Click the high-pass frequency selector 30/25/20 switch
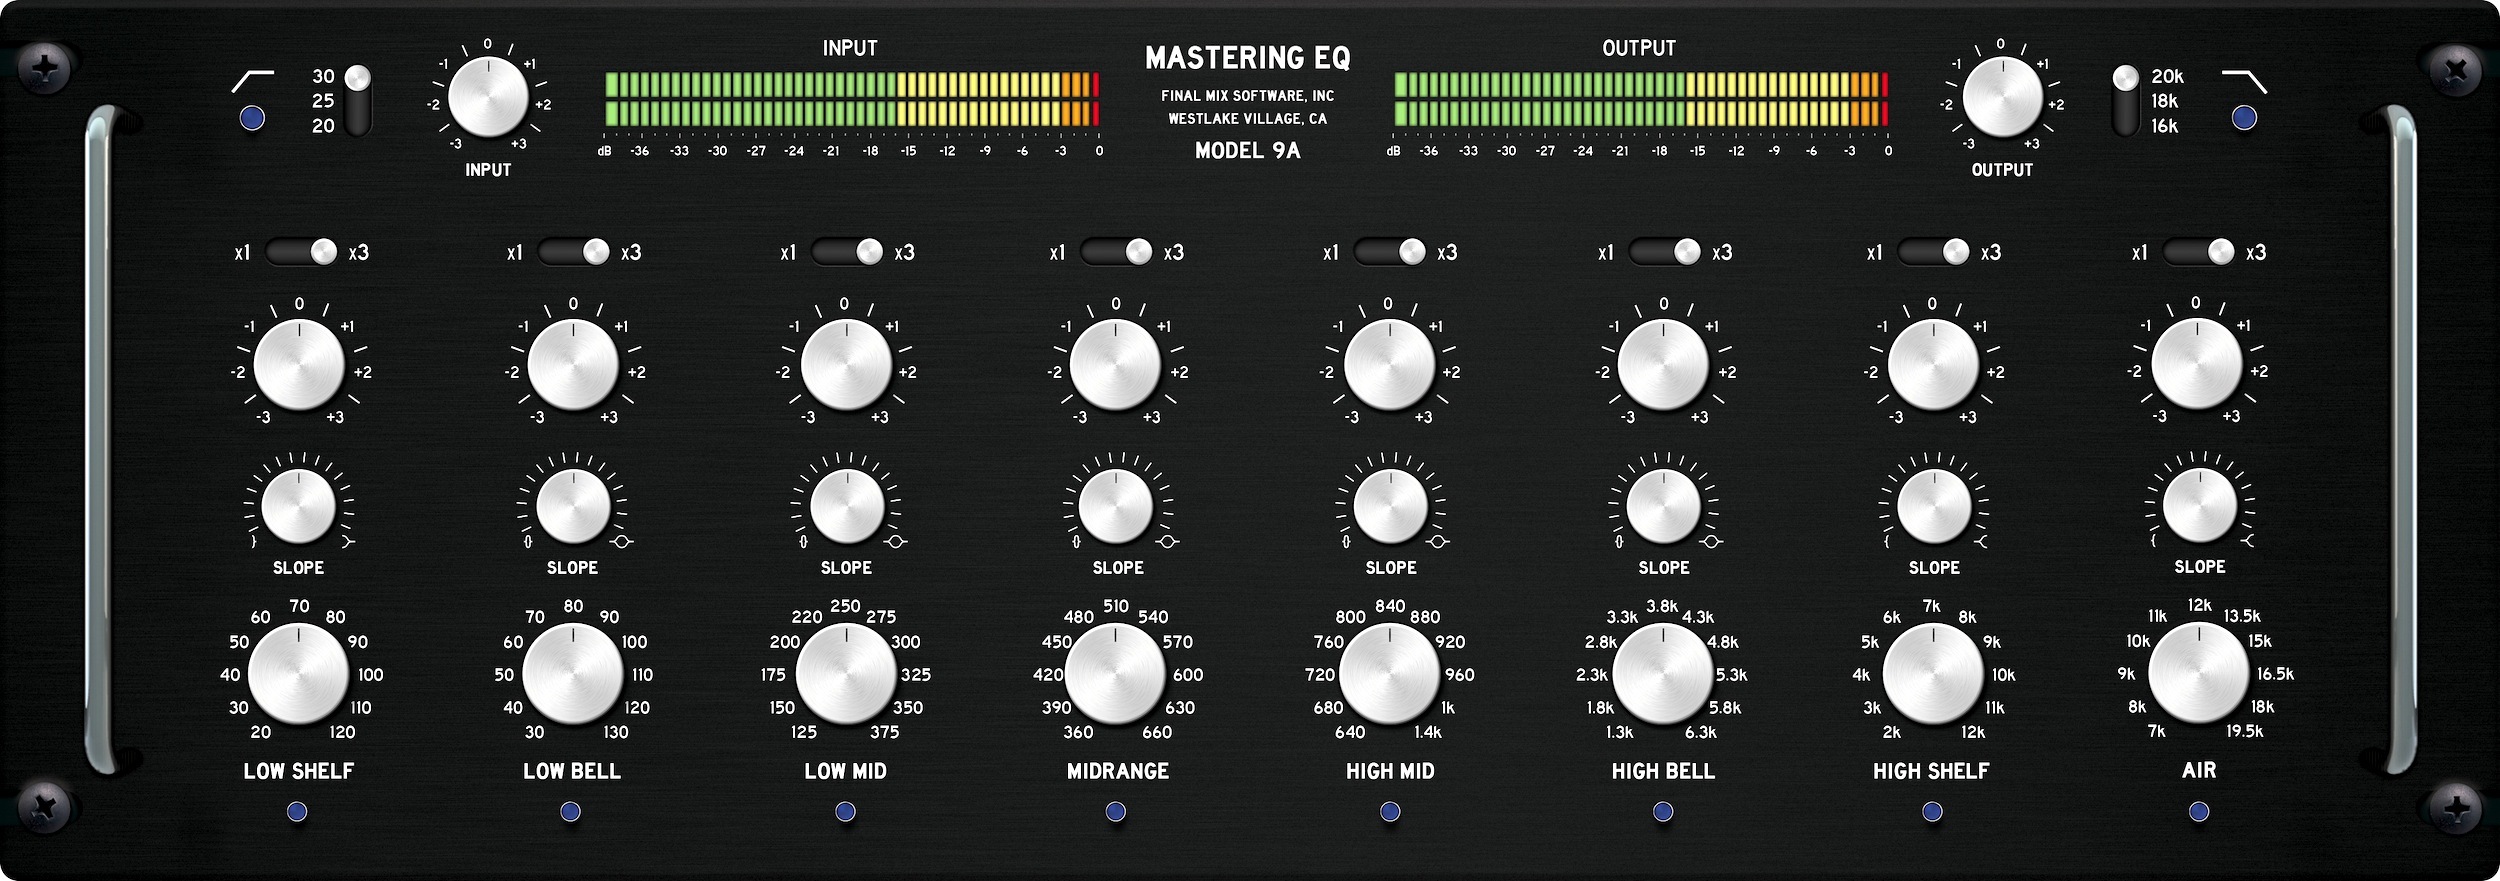 pos(357,101)
